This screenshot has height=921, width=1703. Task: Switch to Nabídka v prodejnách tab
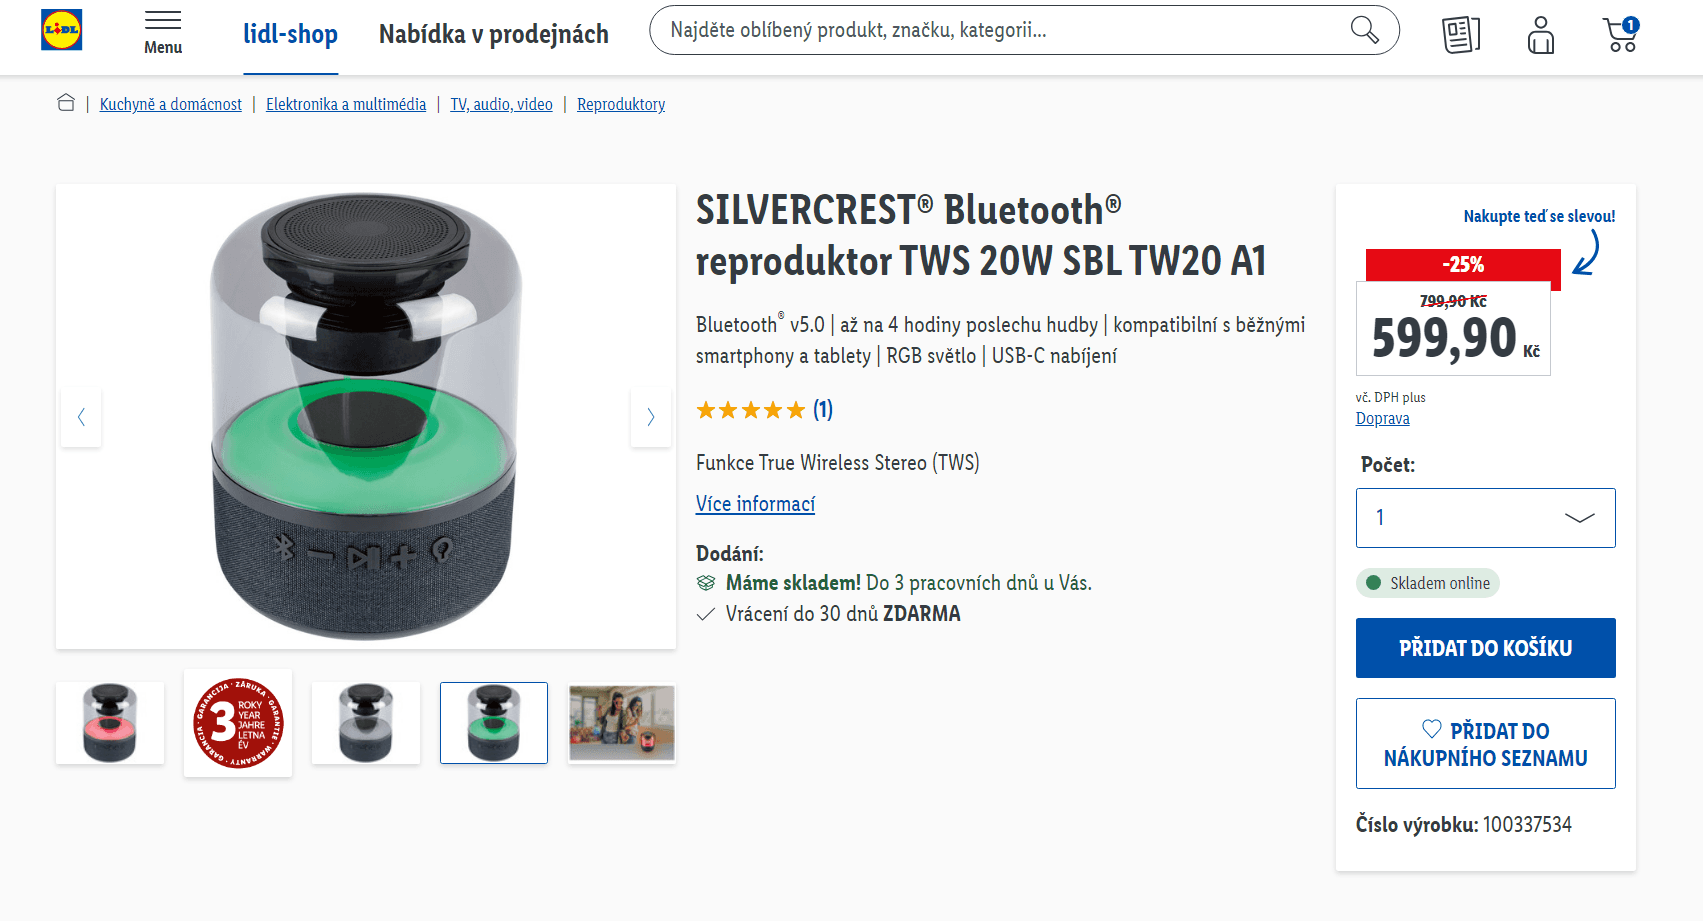(x=494, y=34)
